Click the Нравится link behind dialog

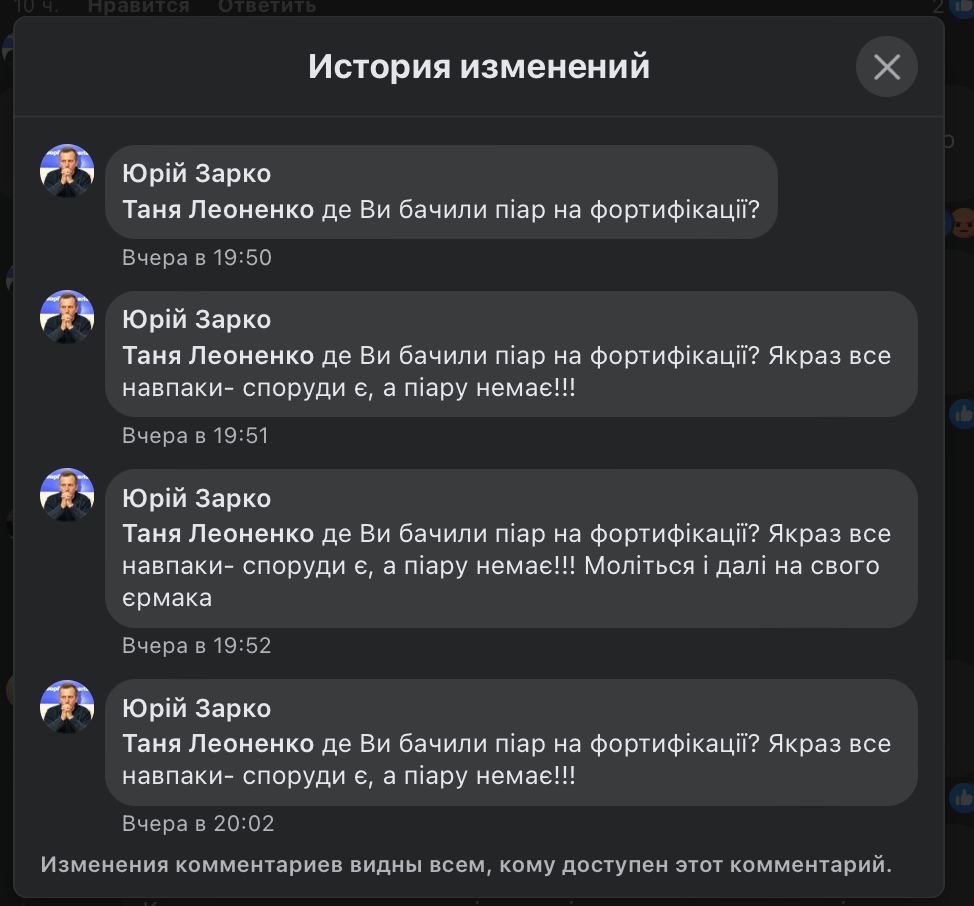[x=139, y=7]
